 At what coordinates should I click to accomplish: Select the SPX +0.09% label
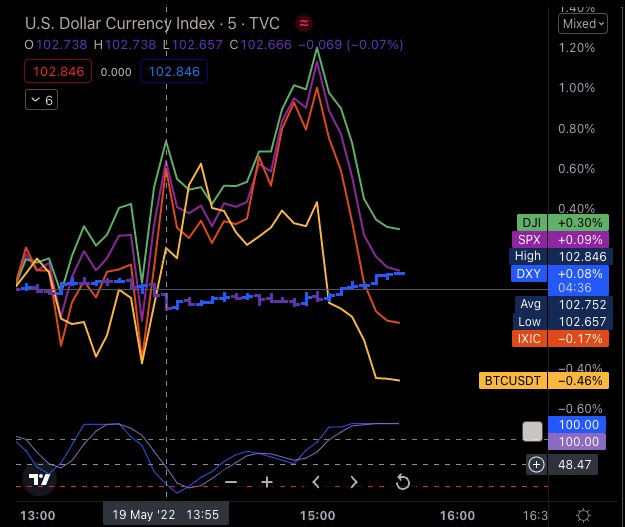tap(560, 240)
